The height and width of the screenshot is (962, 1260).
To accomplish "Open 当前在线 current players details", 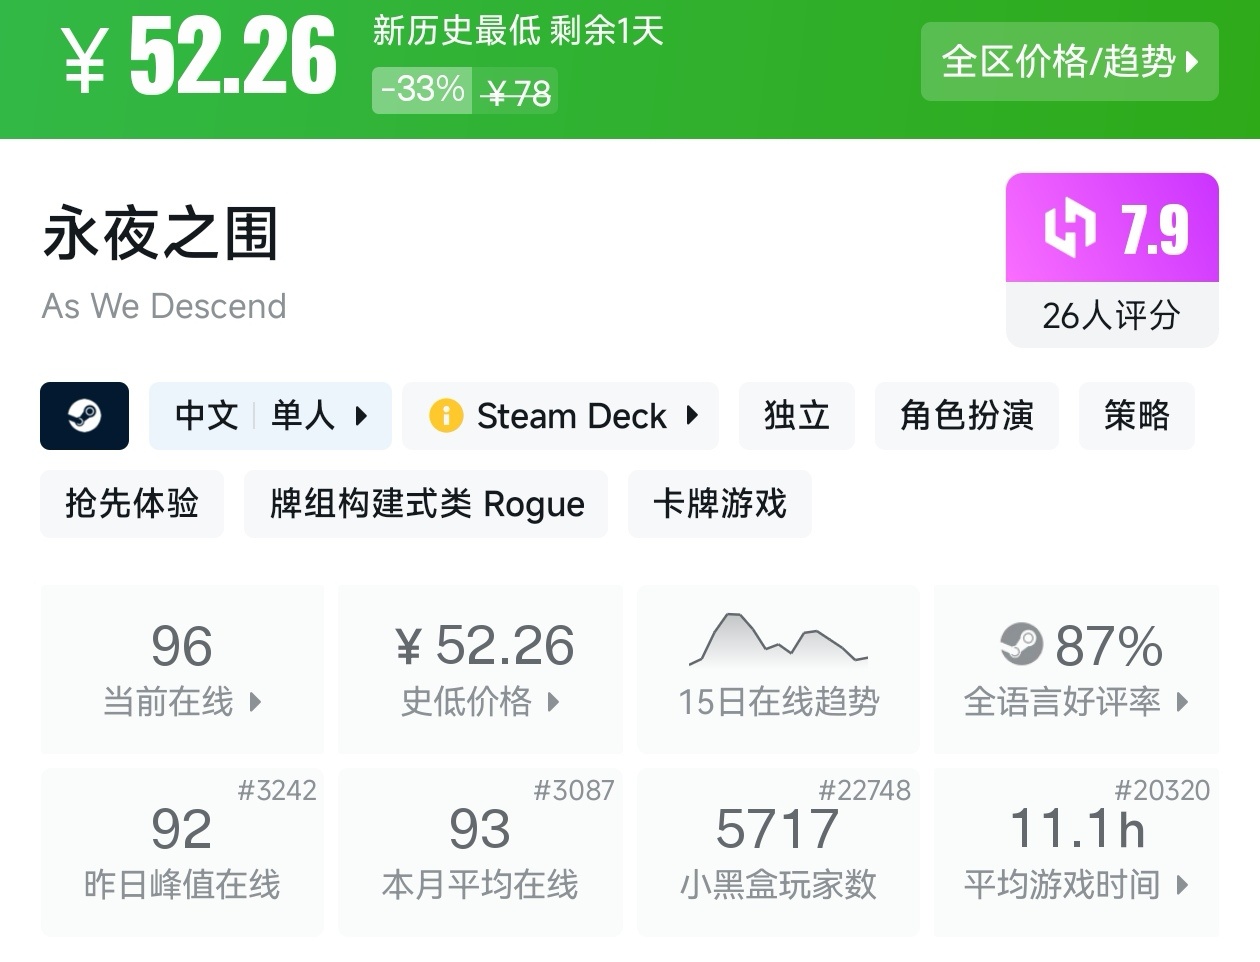I will [182, 668].
